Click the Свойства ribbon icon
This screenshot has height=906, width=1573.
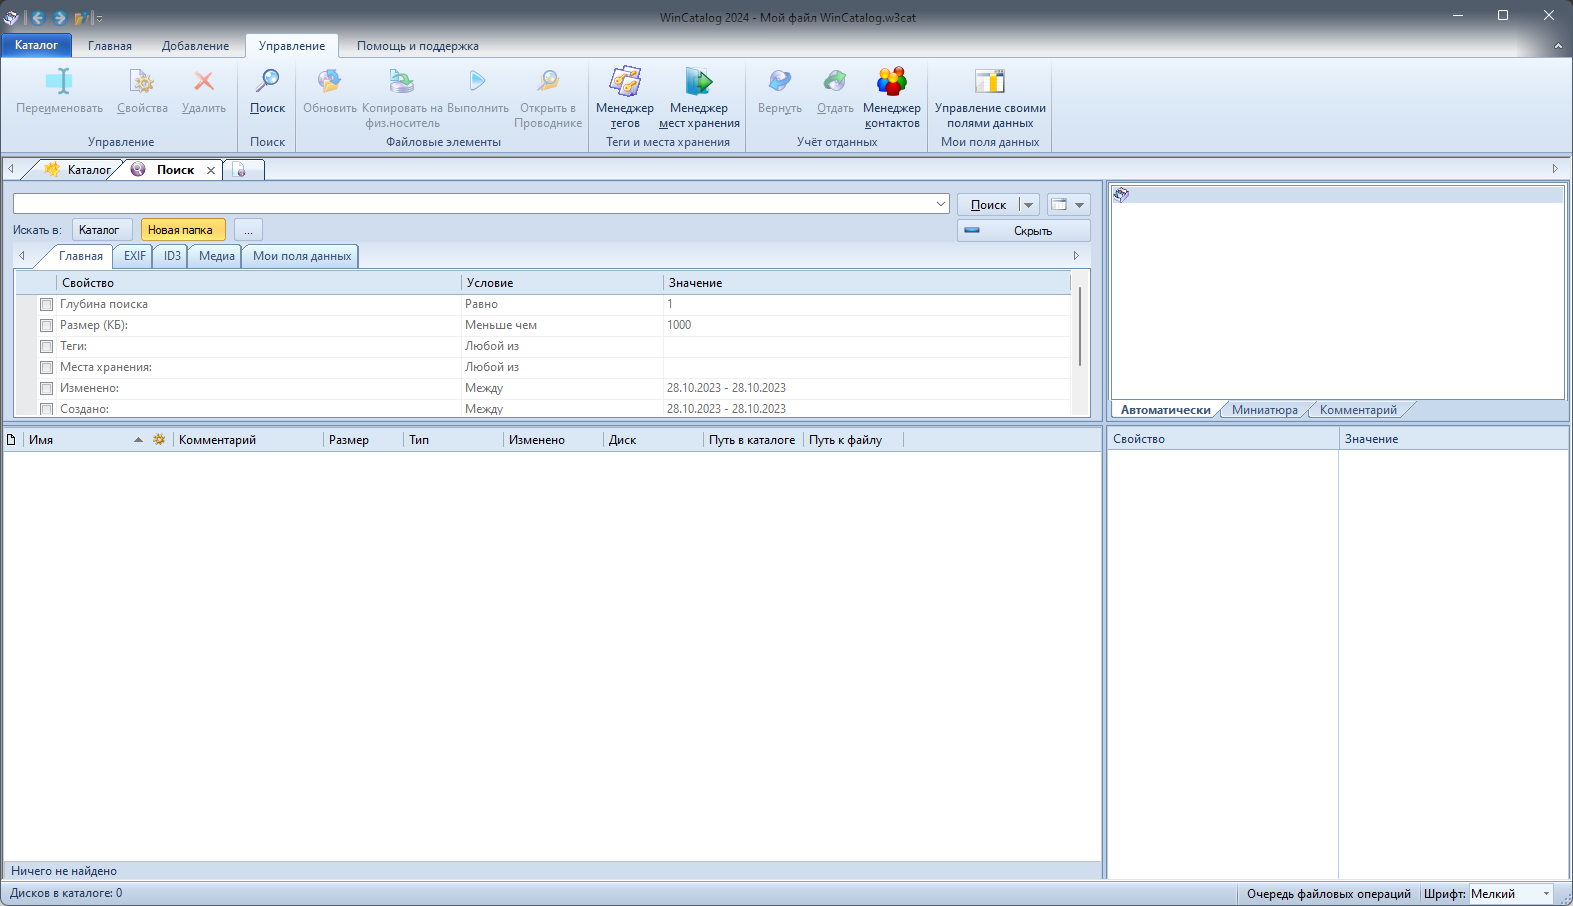point(142,82)
